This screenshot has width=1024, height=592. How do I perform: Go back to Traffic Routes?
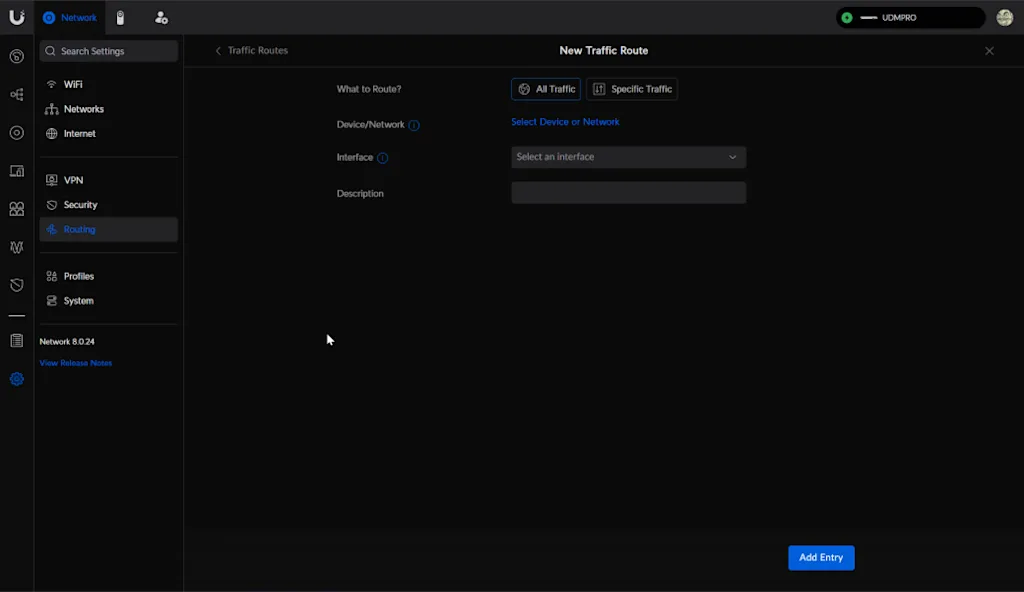251,50
